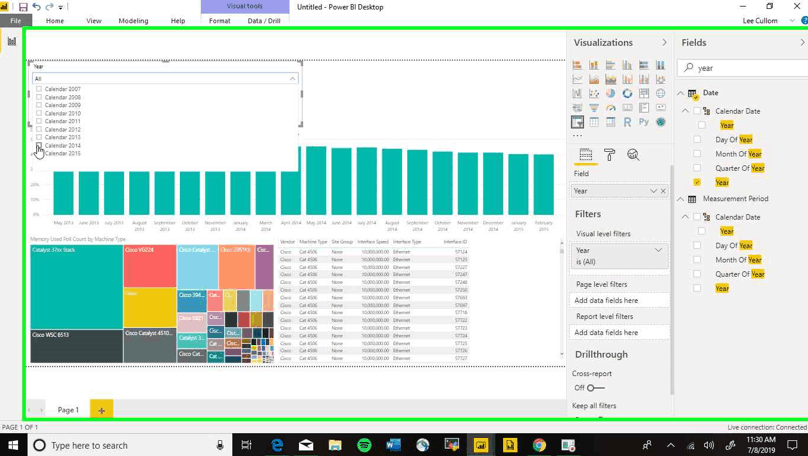808x456 pixels.
Task: Choose the Scatter chart visual
Action: [x=594, y=93]
